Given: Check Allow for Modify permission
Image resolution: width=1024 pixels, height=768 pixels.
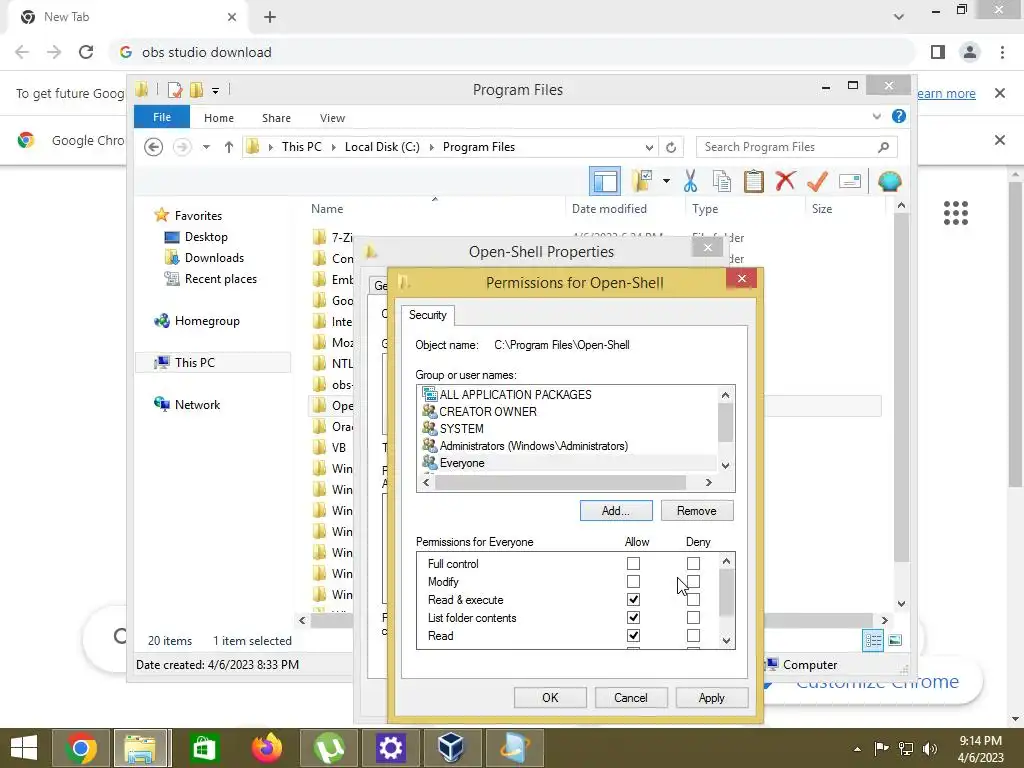Looking at the screenshot, I should coord(633,581).
